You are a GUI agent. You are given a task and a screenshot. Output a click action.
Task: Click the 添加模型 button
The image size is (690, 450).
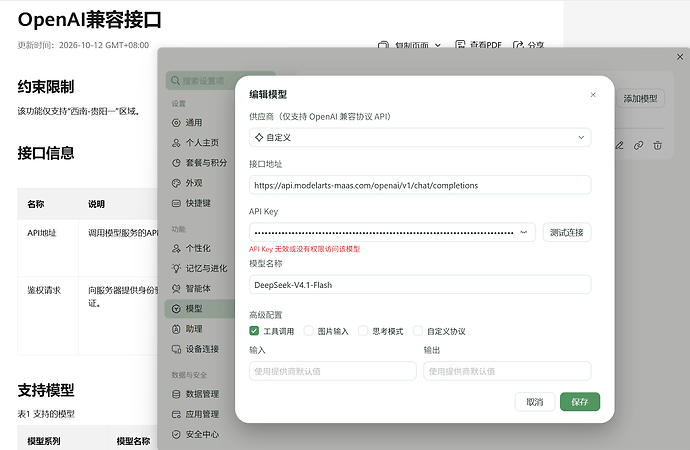(640, 99)
